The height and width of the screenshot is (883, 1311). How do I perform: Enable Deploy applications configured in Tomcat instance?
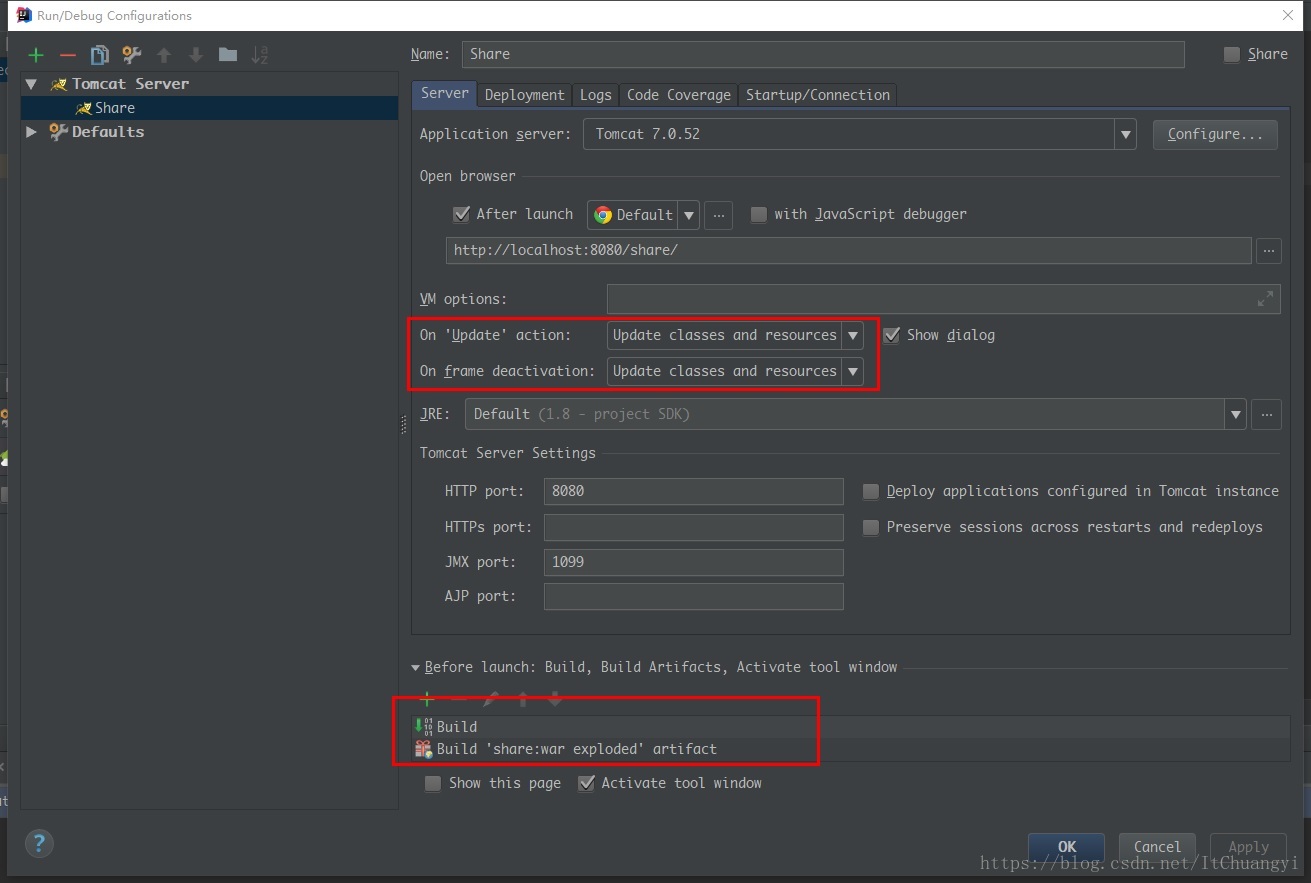pos(871,491)
